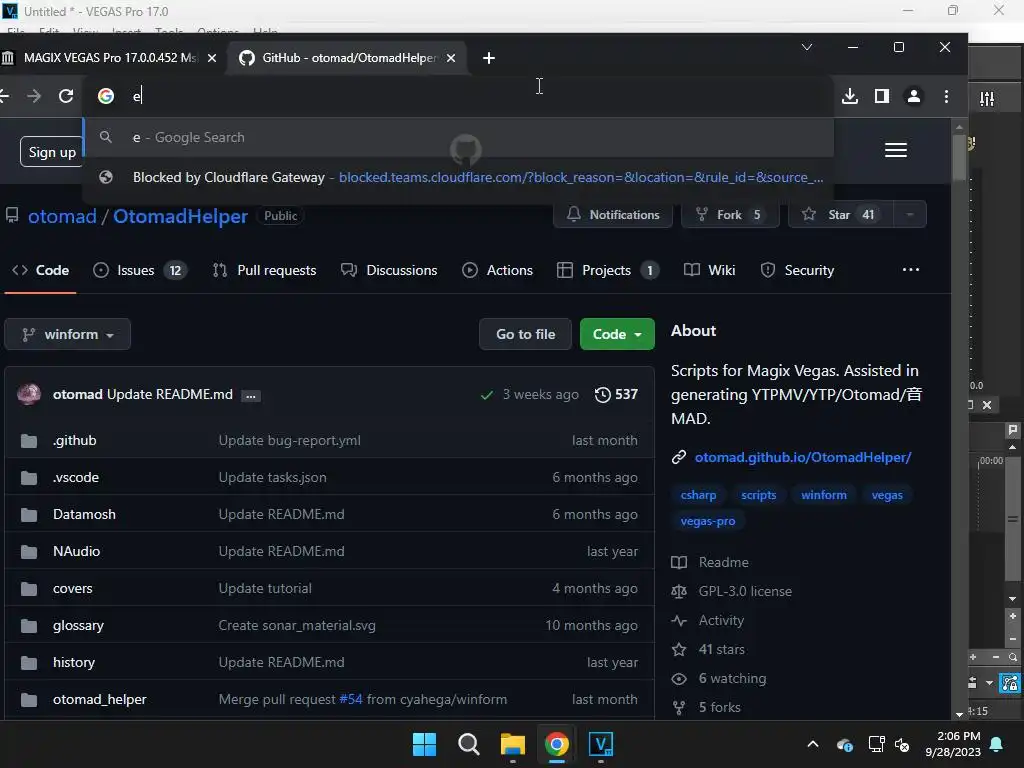Open Chrome profile menu
The width and height of the screenshot is (1024, 768).
coord(914,97)
